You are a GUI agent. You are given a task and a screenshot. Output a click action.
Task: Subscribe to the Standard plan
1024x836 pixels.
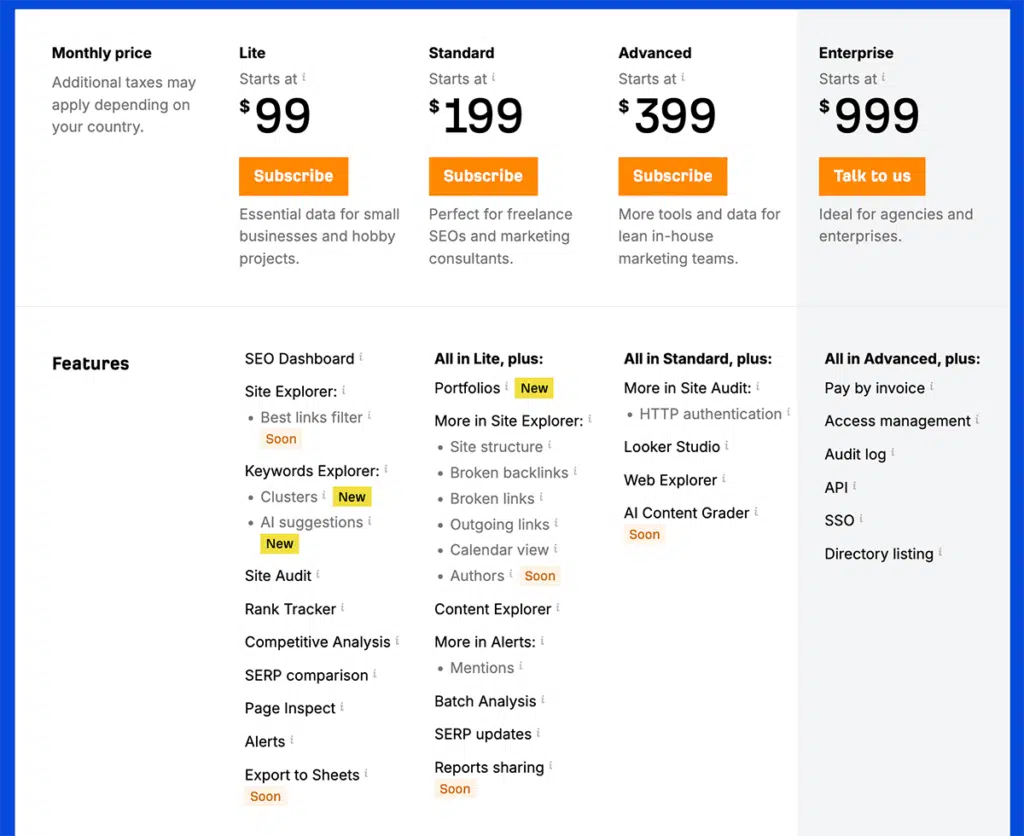[x=482, y=176]
